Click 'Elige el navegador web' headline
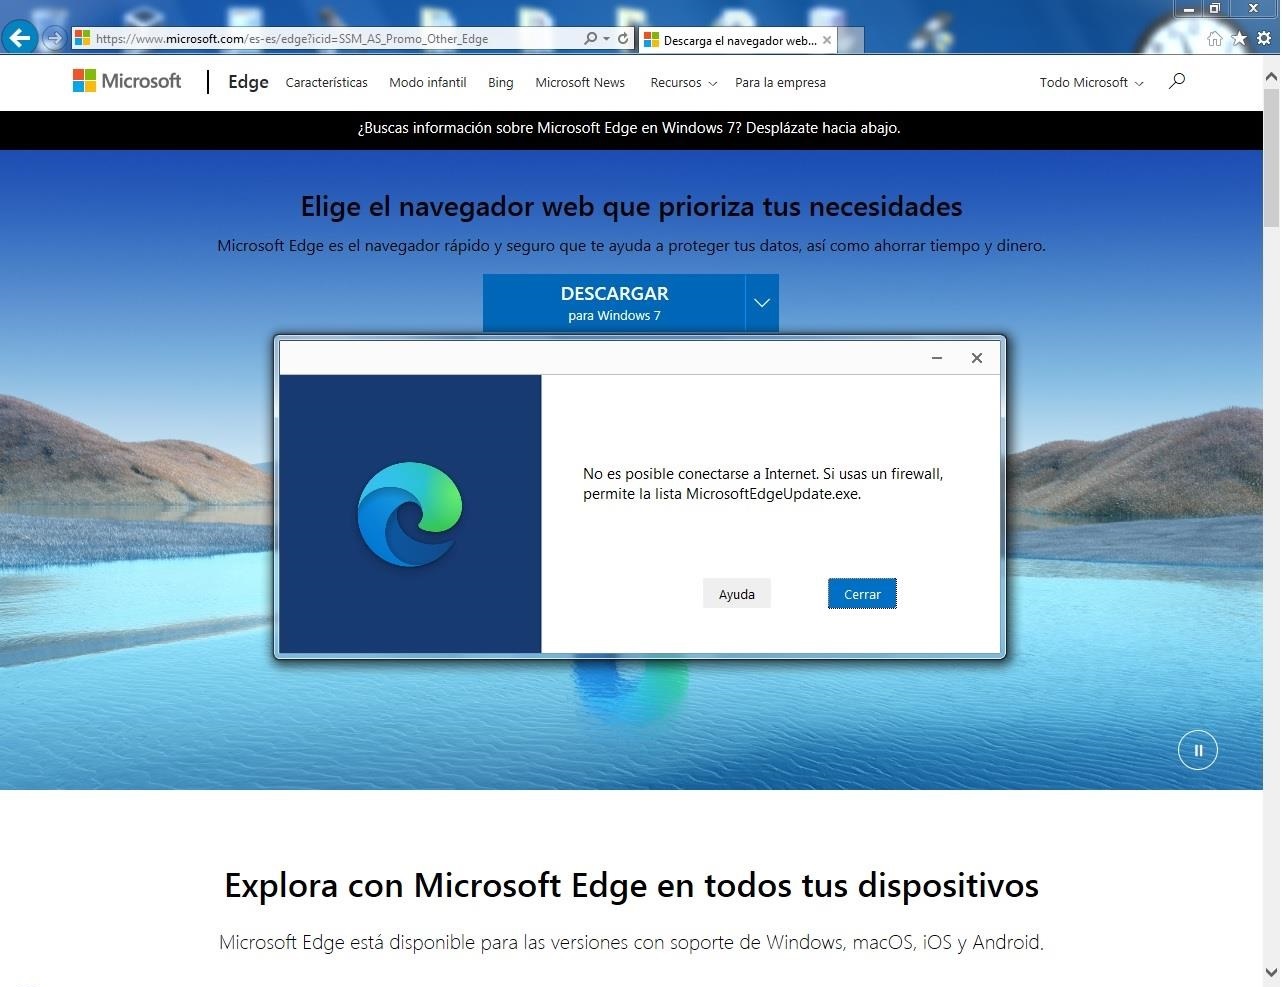1282x987 pixels. (x=631, y=207)
